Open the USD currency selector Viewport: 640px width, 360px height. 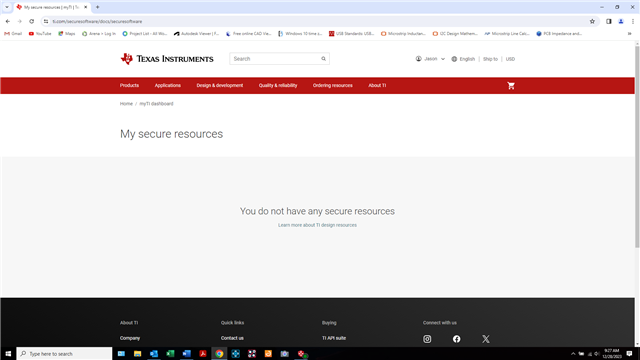(510, 59)
